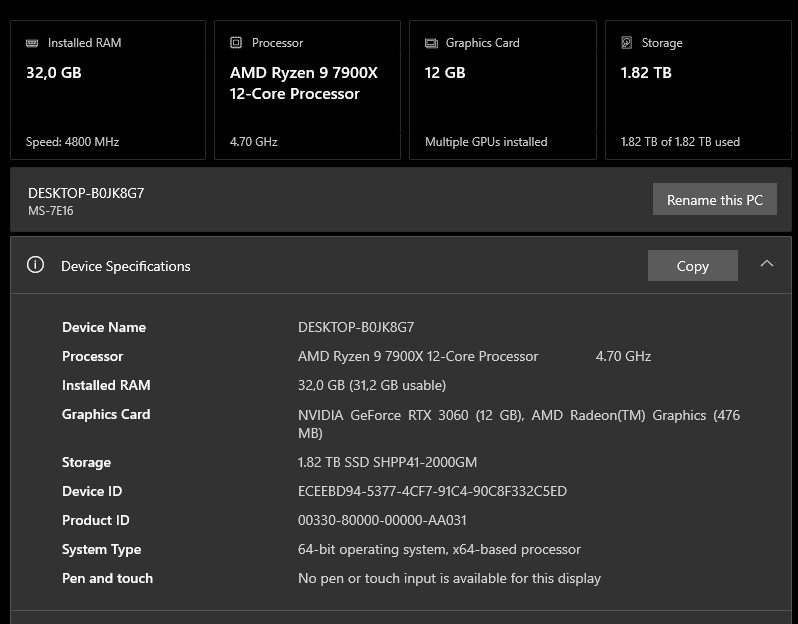
Task: Select Device Name value DESKTOP-B0JK8G7 in specifications
Action: click(356, 327)
